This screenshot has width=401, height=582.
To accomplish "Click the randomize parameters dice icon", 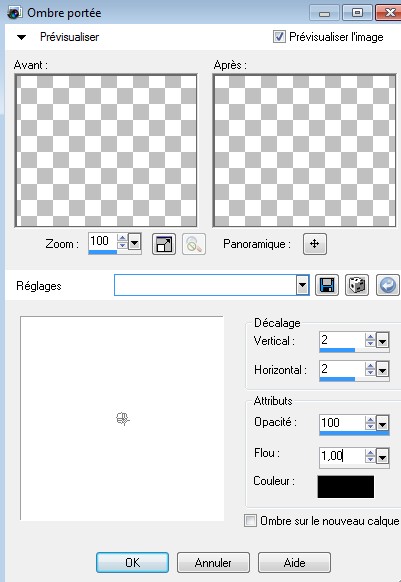I will [357, 285].
